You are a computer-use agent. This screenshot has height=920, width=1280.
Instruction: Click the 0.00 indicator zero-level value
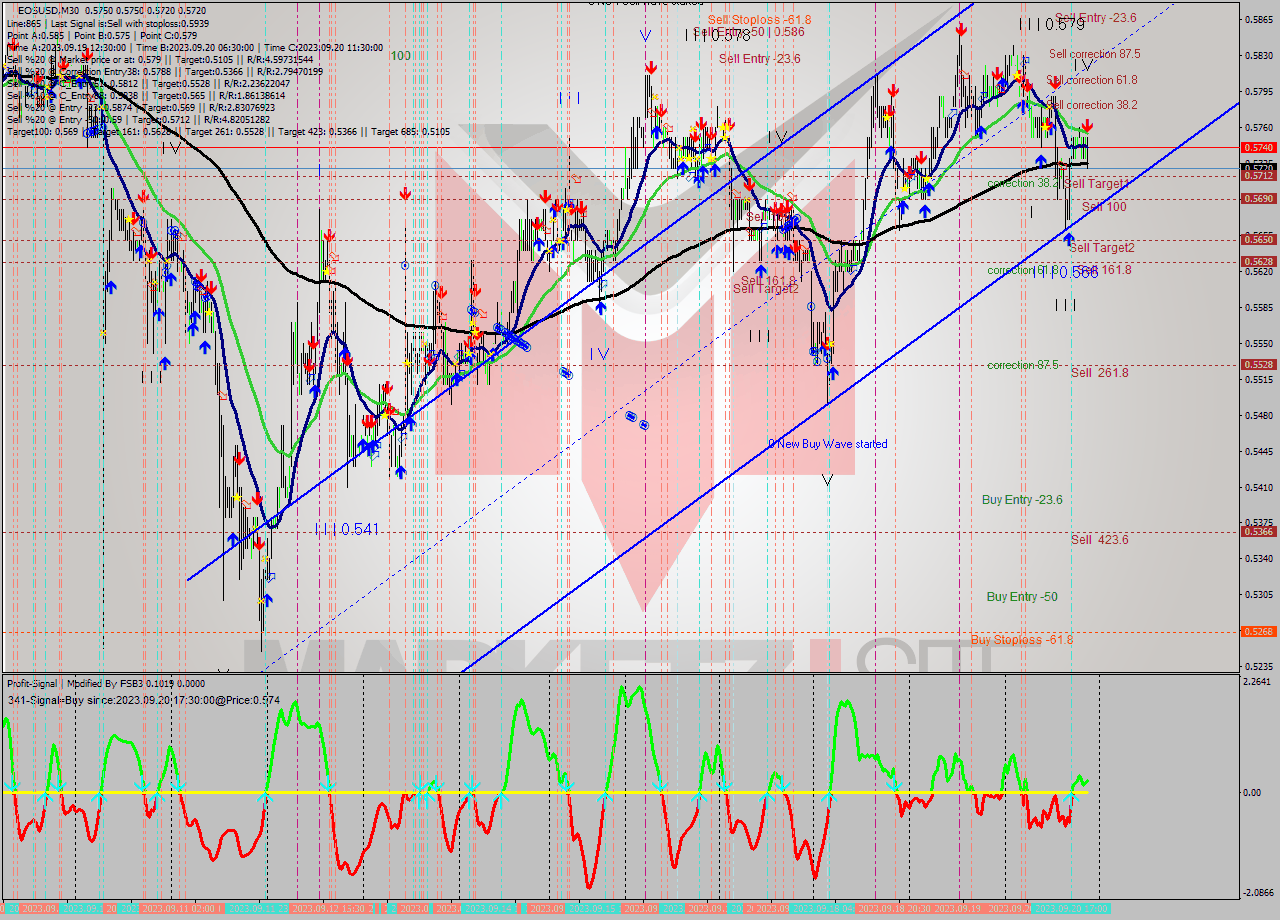point(1253,793)
